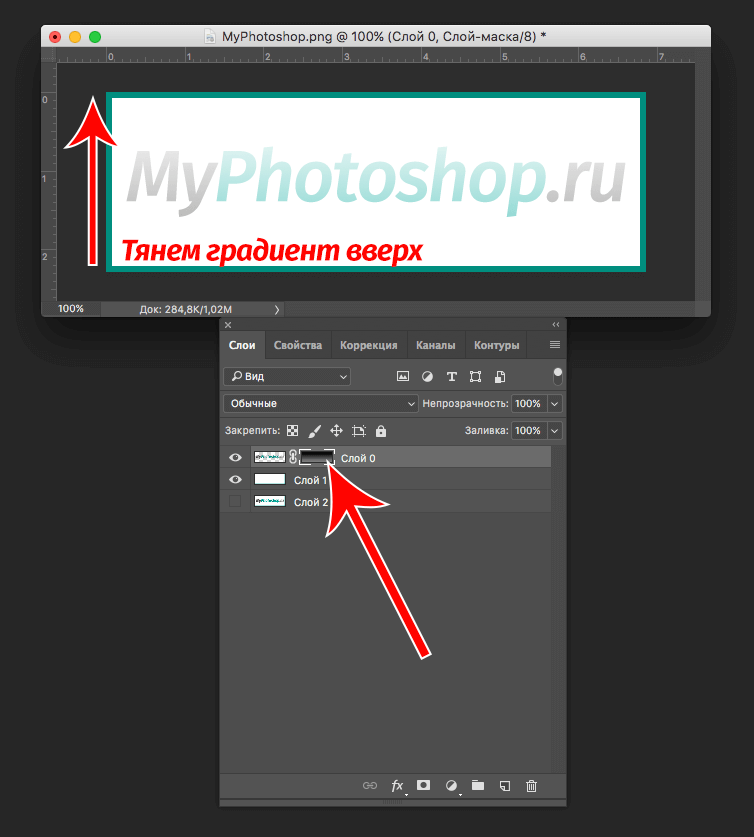Click the add layer mask icon

click(x=423, y=786)
